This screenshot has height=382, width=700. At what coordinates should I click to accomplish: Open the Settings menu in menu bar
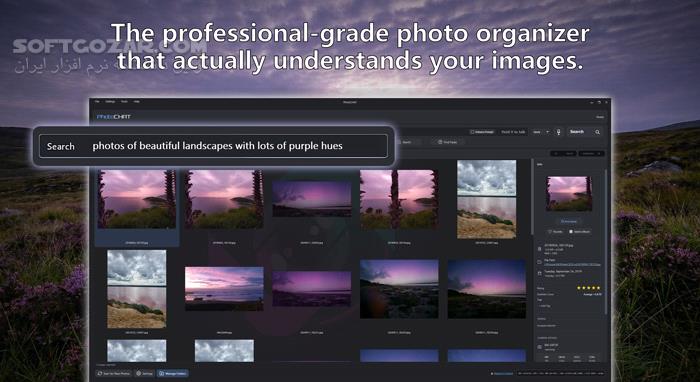point(110,102)
